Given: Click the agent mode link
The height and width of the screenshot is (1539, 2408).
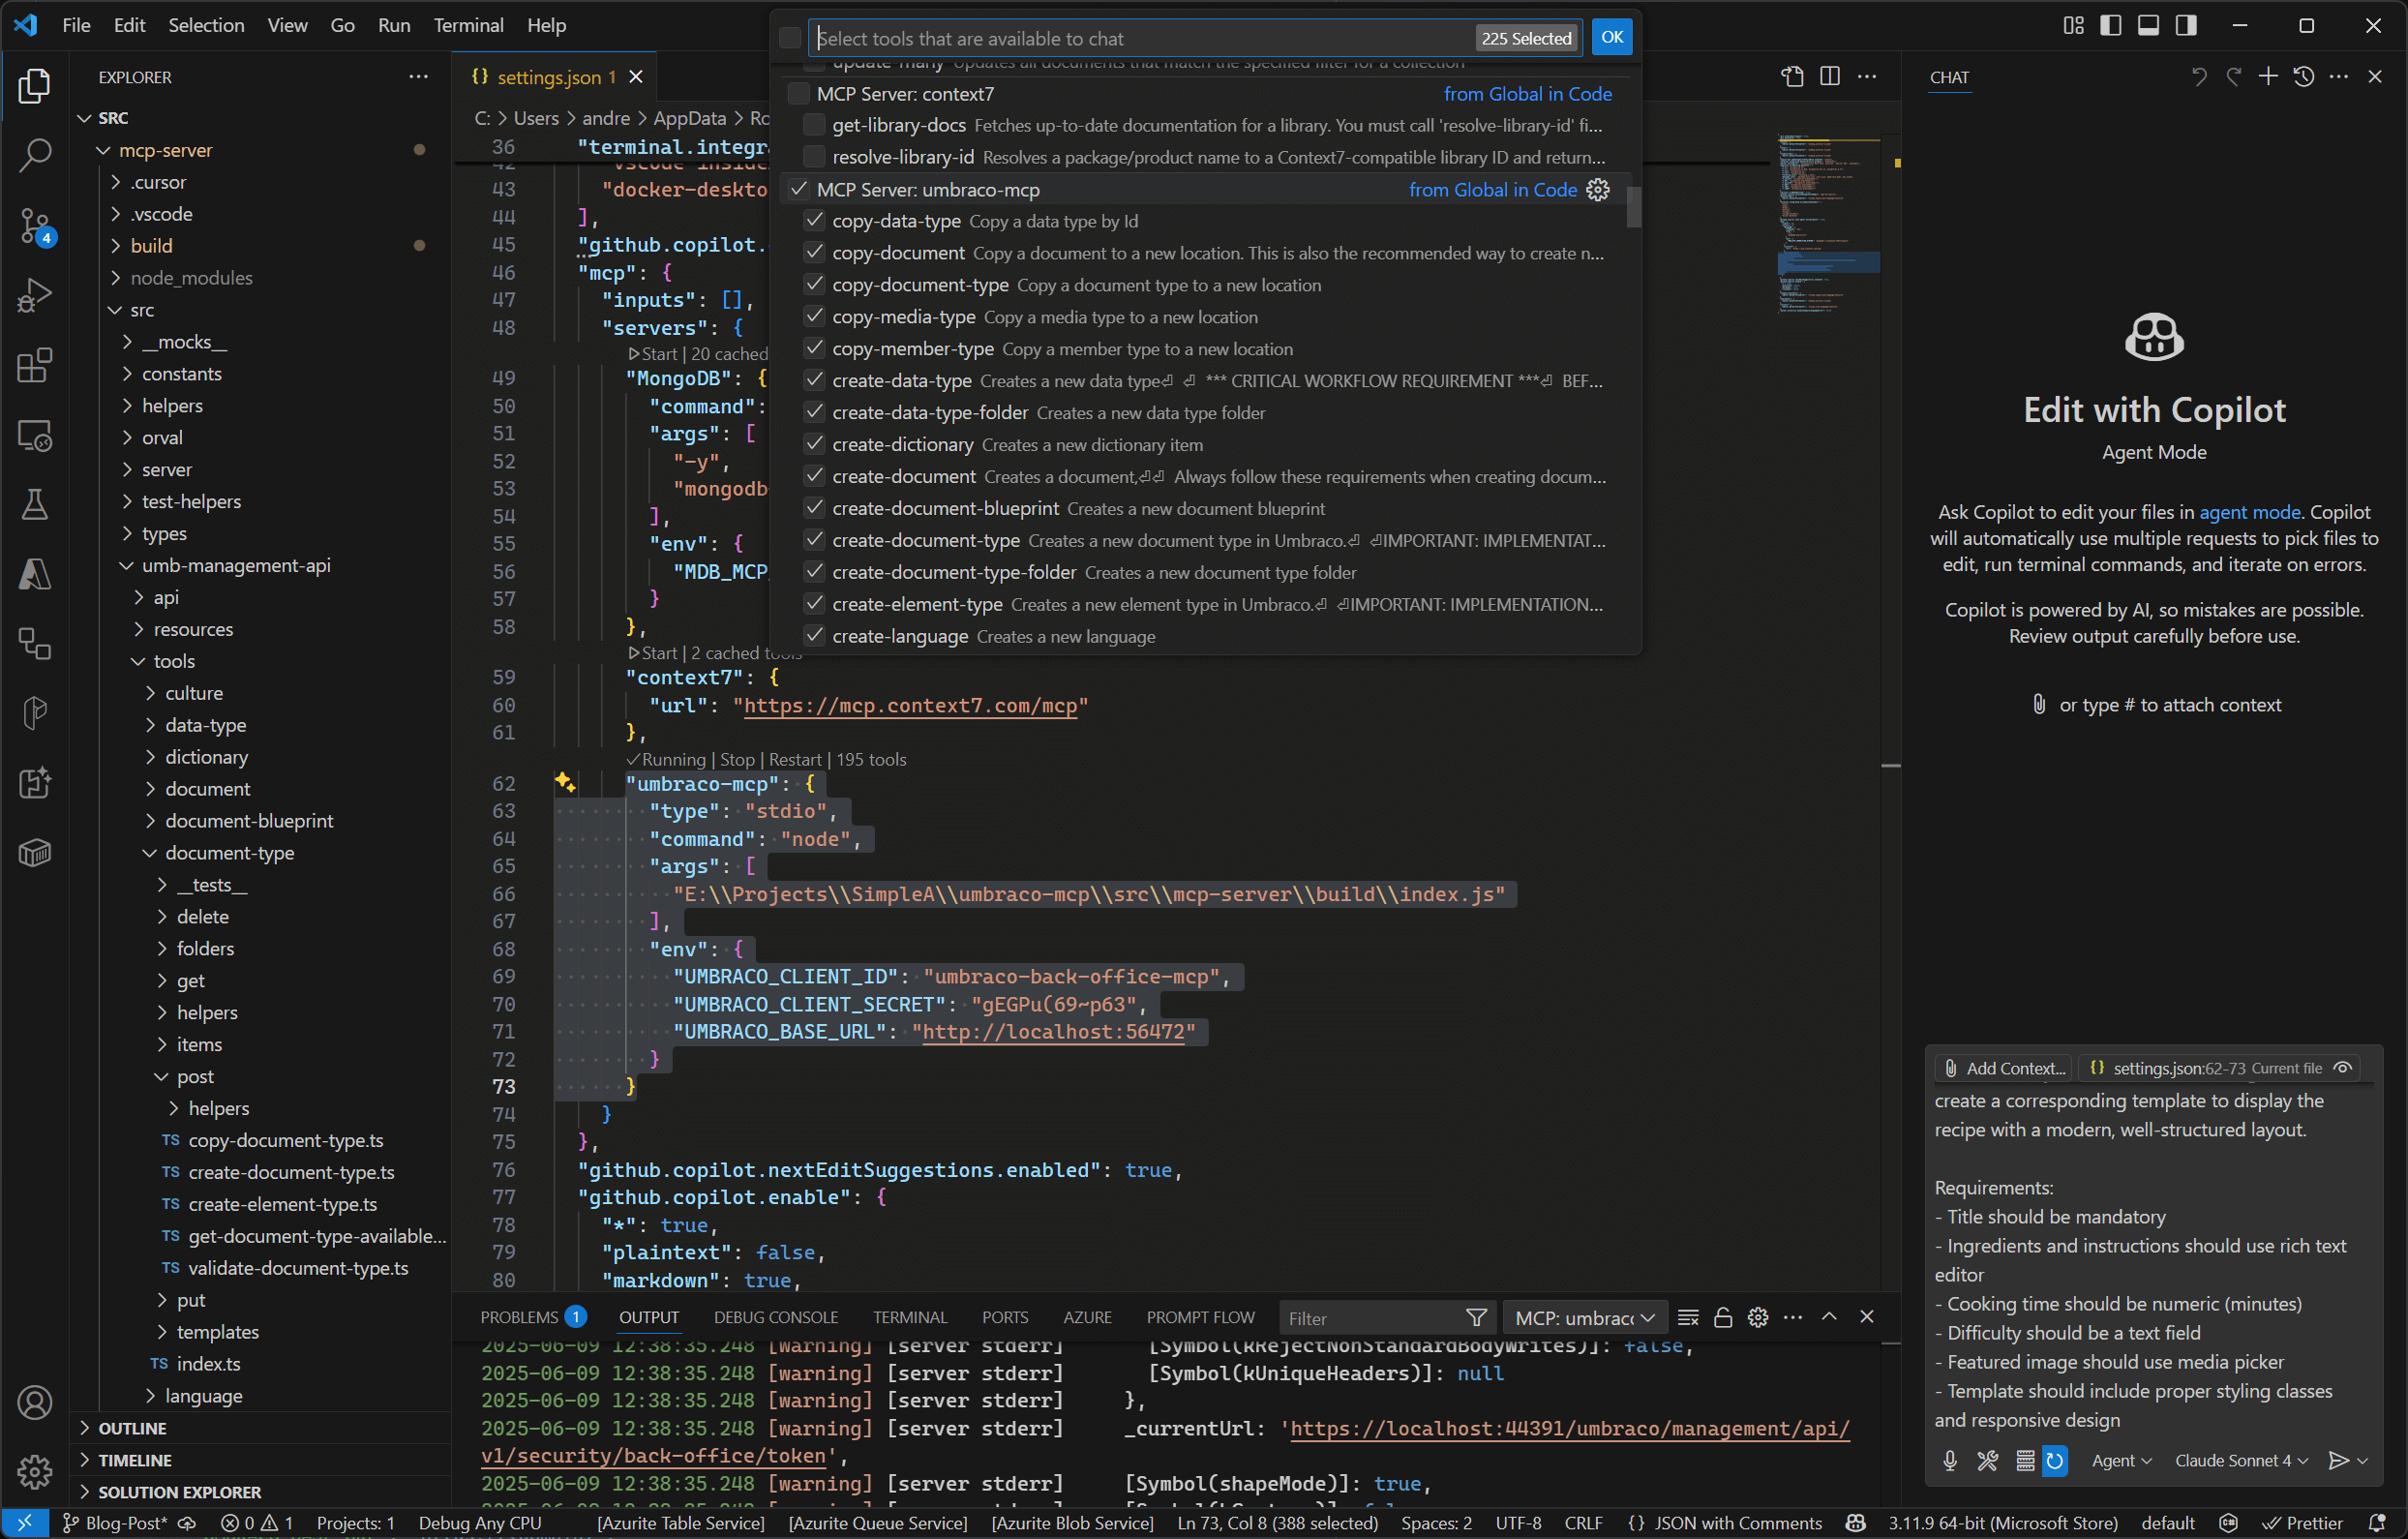Looking at the screenshot, I should click(2250, 512).
